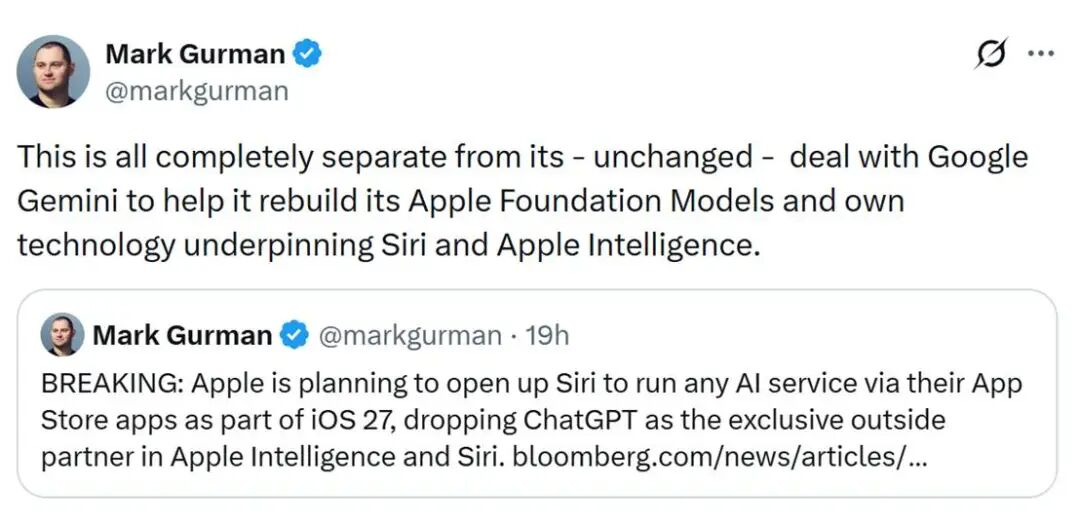Click the @markgurman handle in quoted post
The image size is (1080, 524).
pos(409,336)
